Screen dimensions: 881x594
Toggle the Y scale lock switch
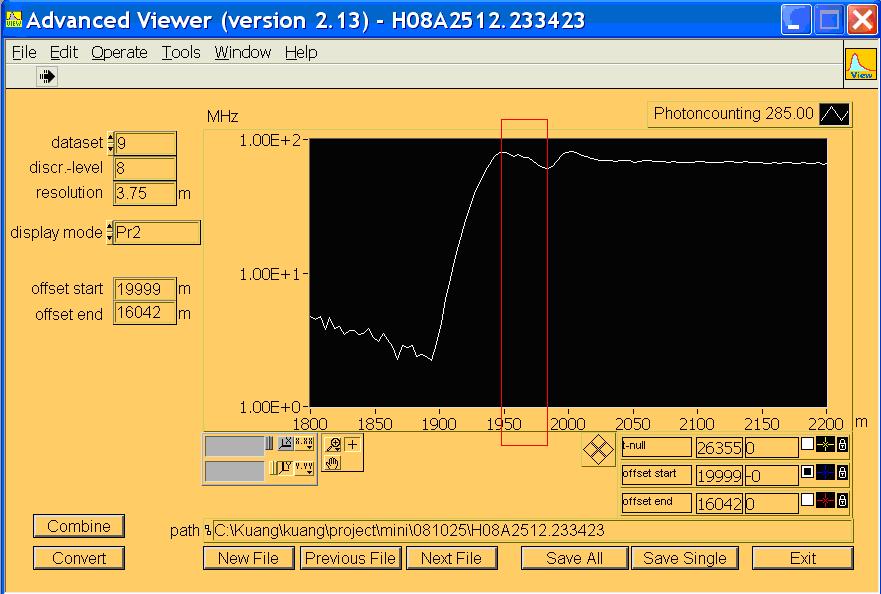tap(273, 468)
